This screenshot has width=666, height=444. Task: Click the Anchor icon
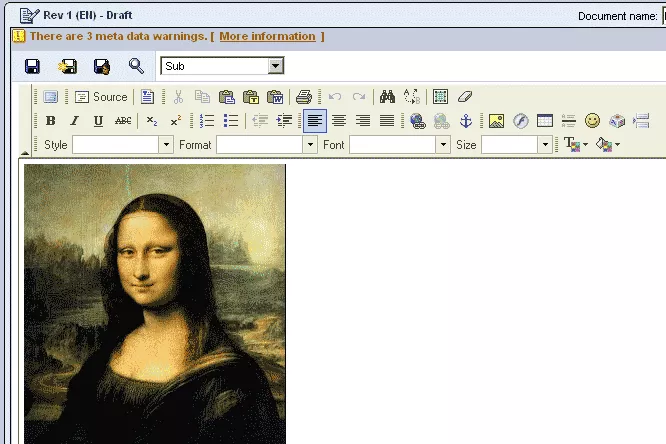pyautogui.click(x=466, y=121)
